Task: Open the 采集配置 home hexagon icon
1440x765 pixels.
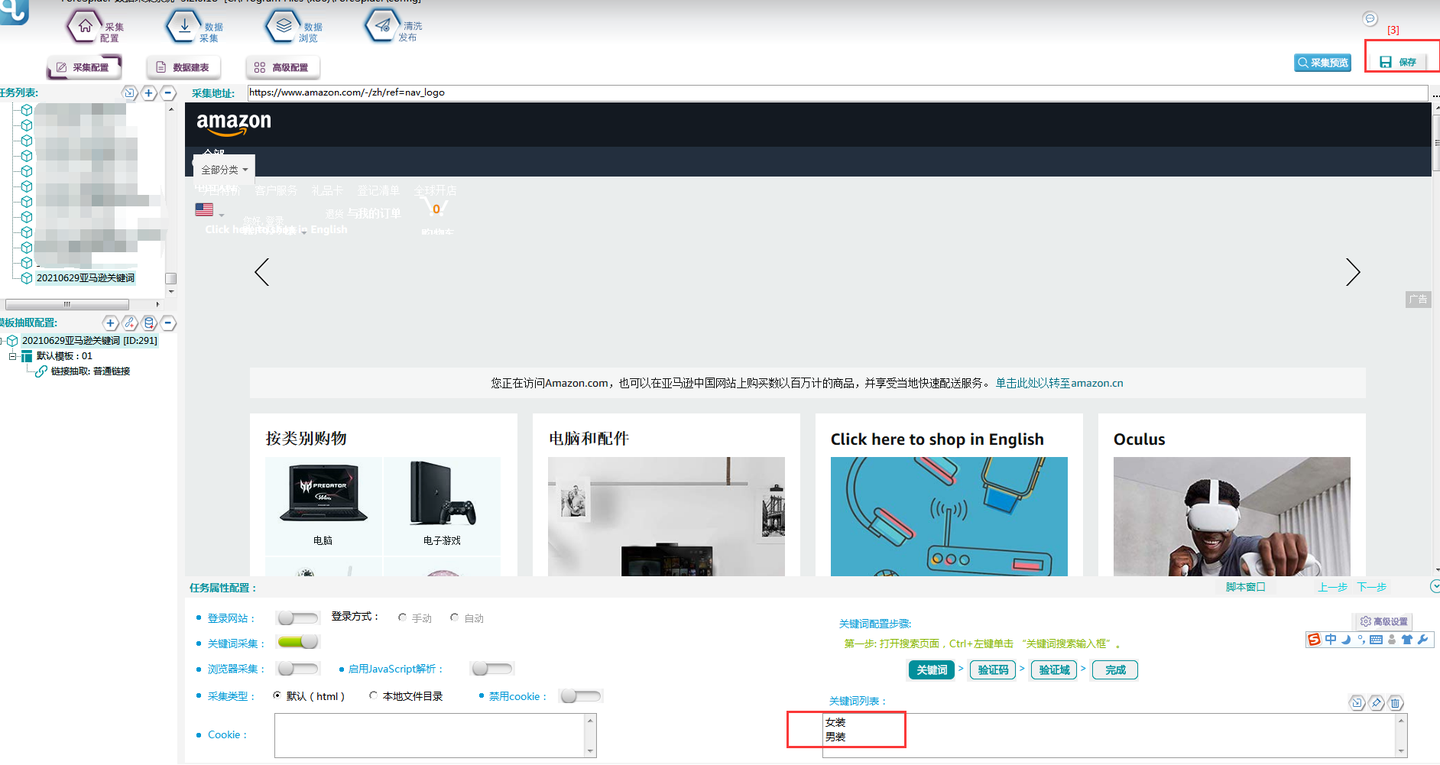Action: (x=85, y=27)
